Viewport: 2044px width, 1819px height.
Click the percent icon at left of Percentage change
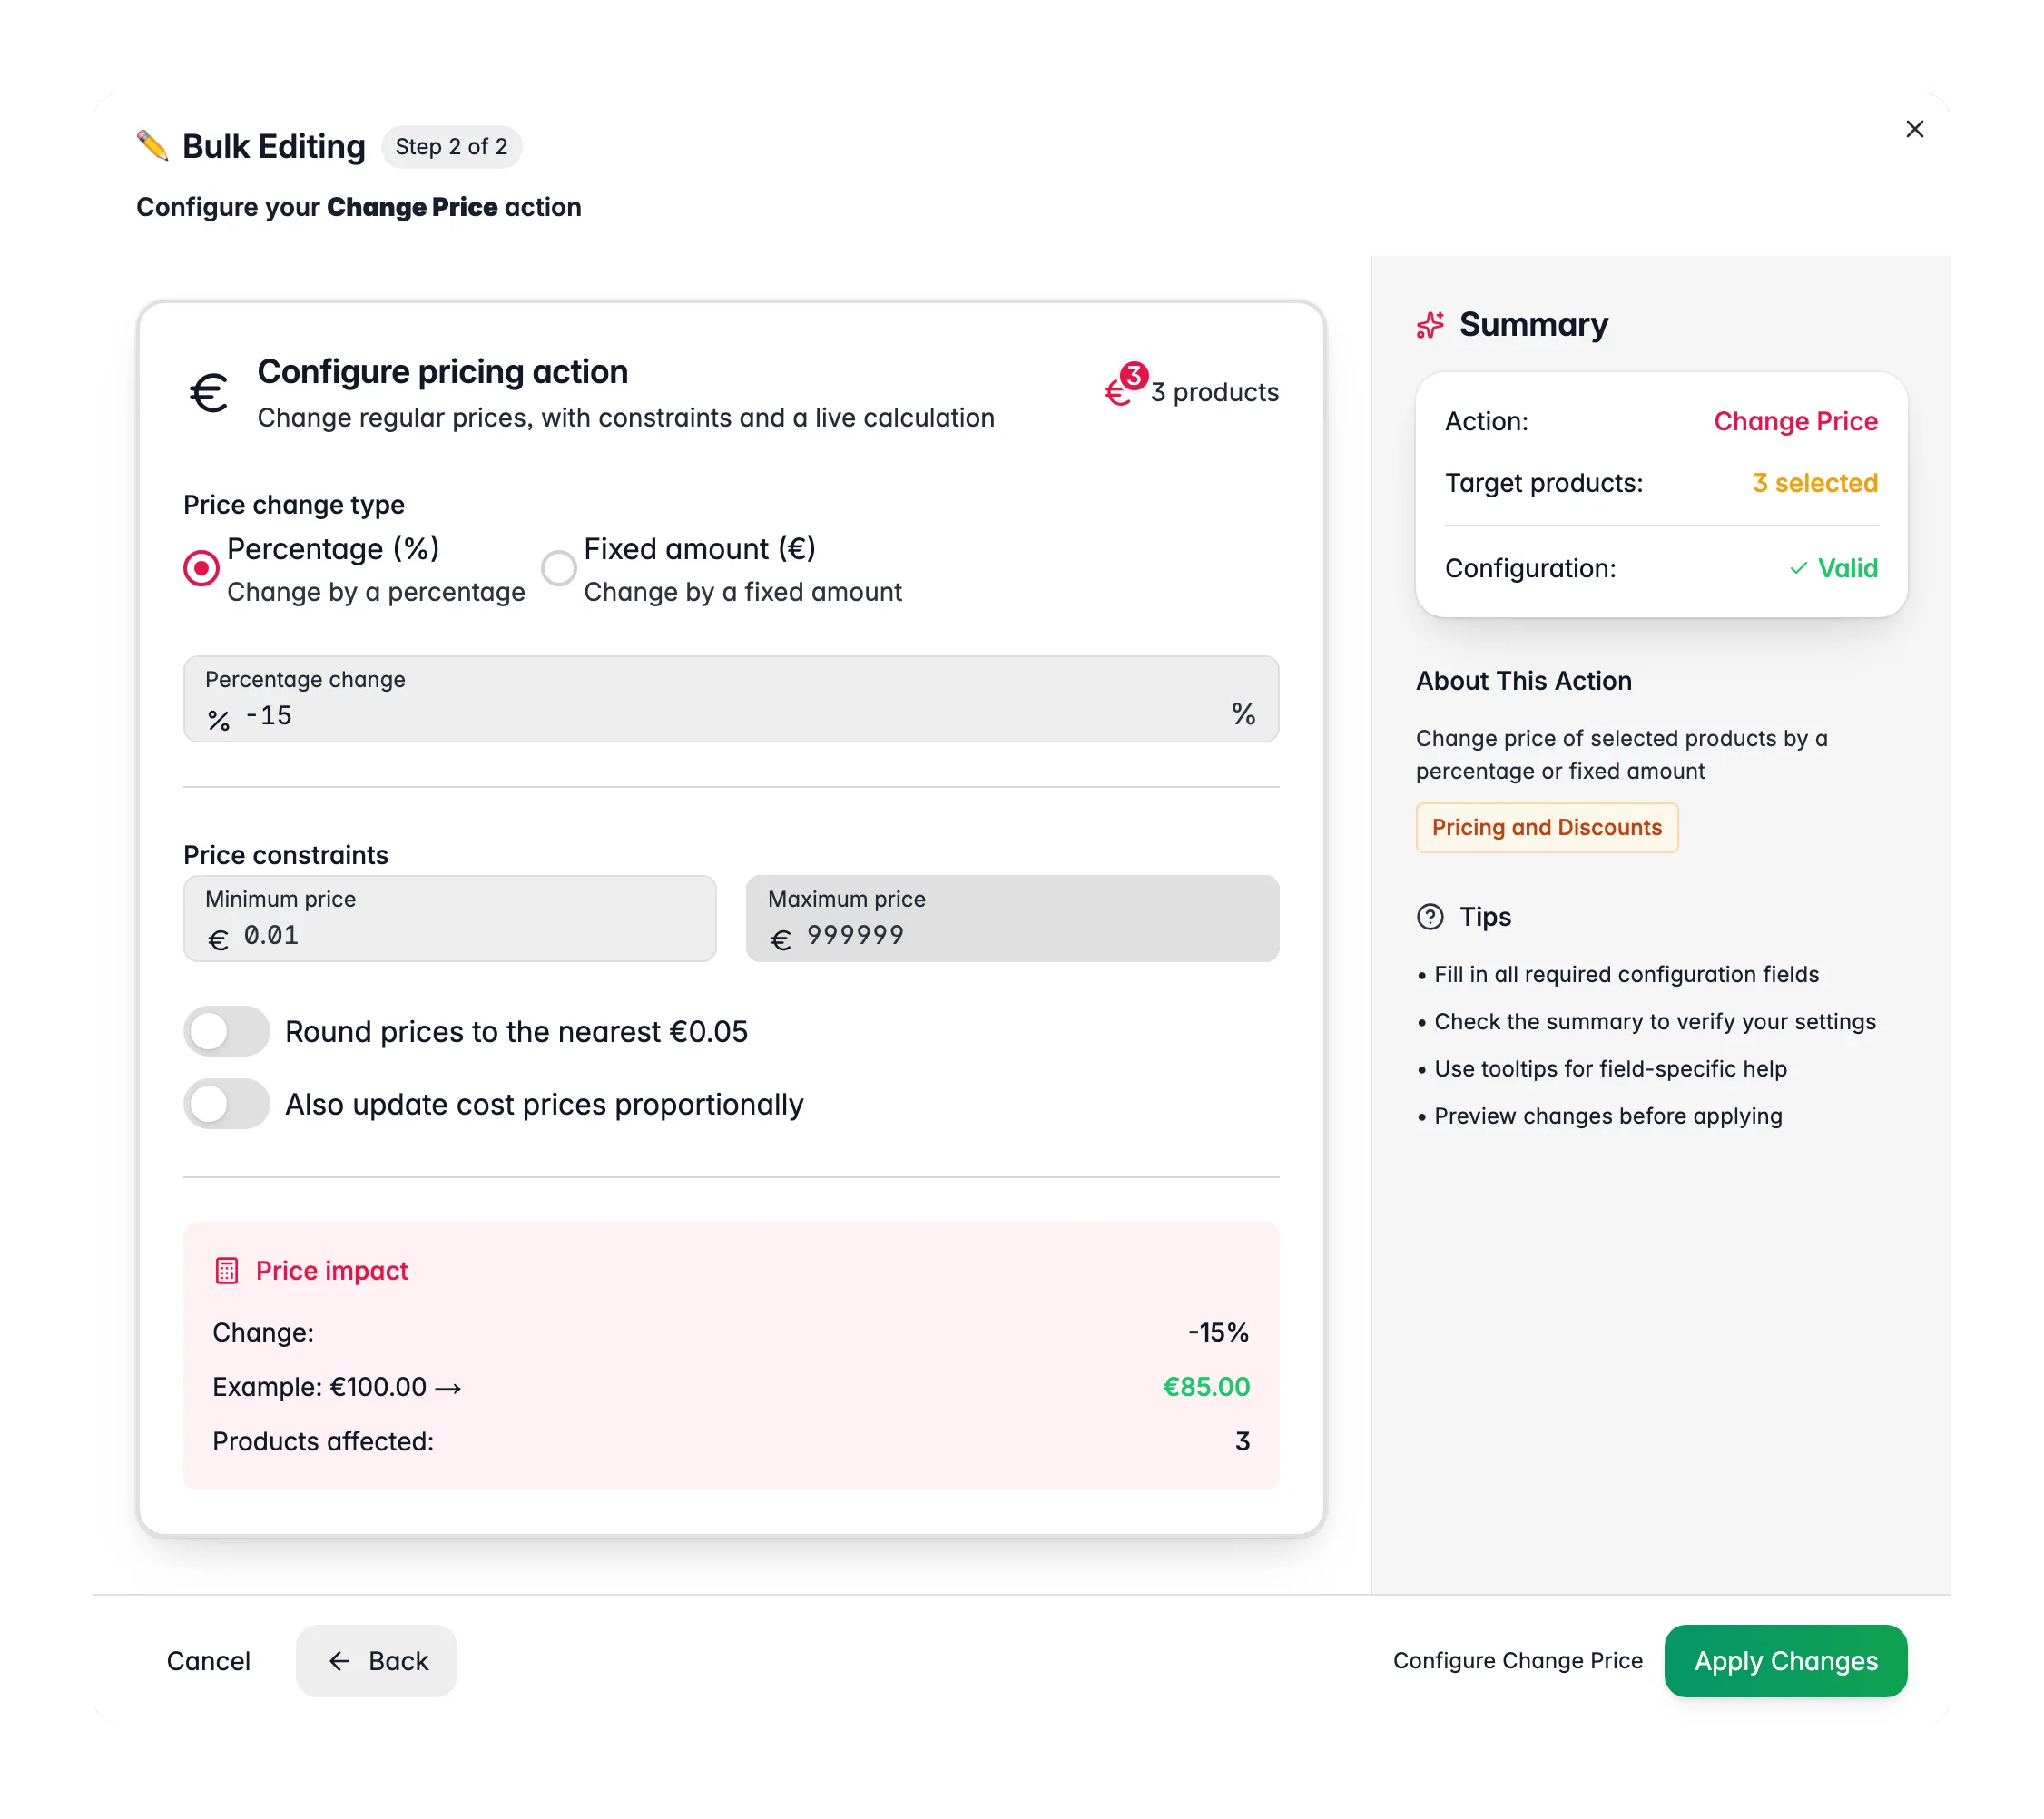219,720
